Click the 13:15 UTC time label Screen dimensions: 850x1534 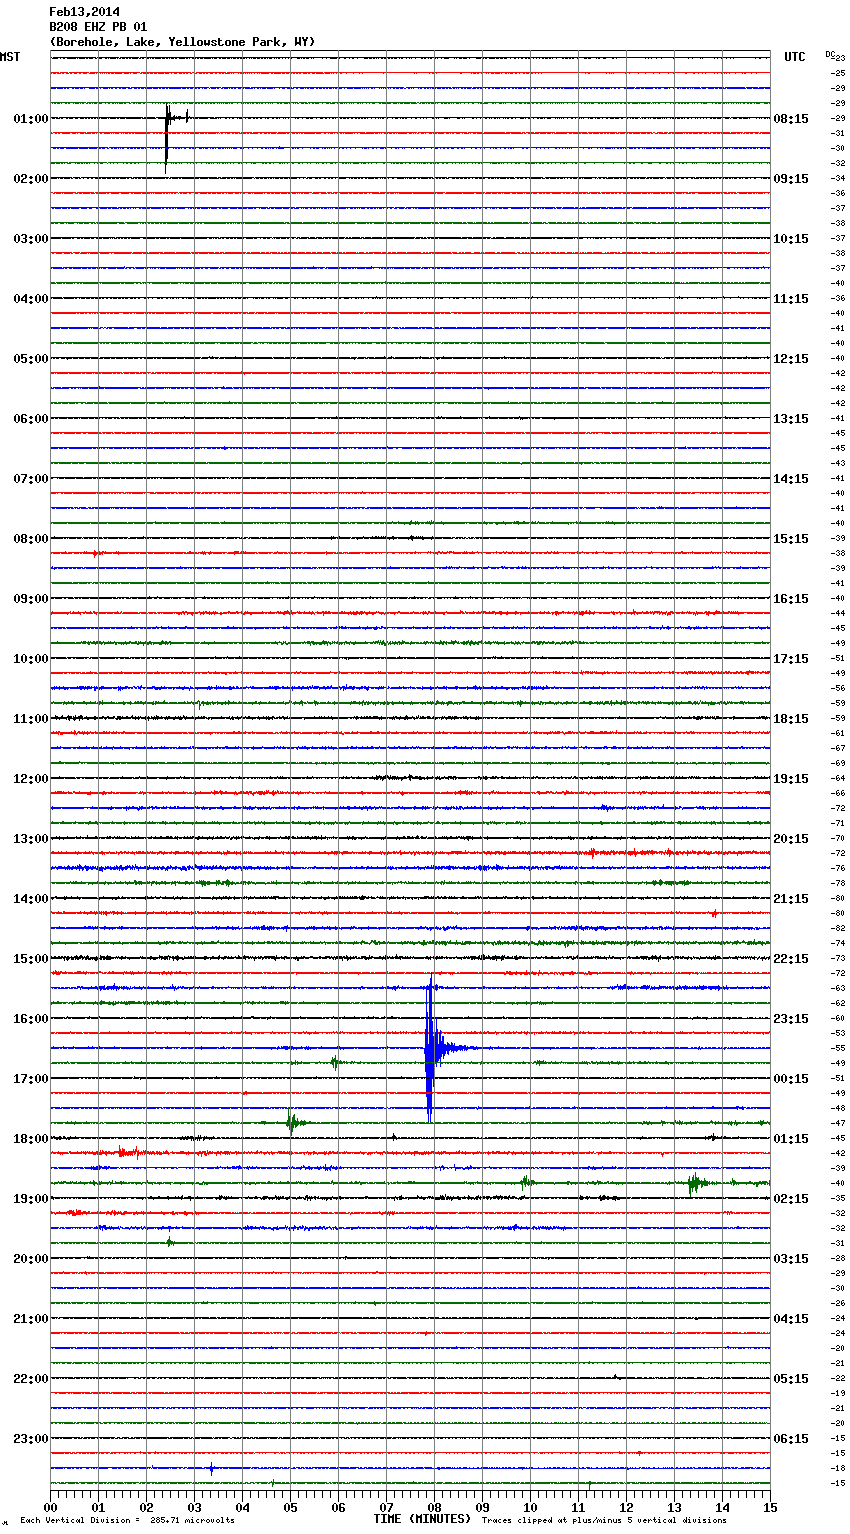click(791, 419)
